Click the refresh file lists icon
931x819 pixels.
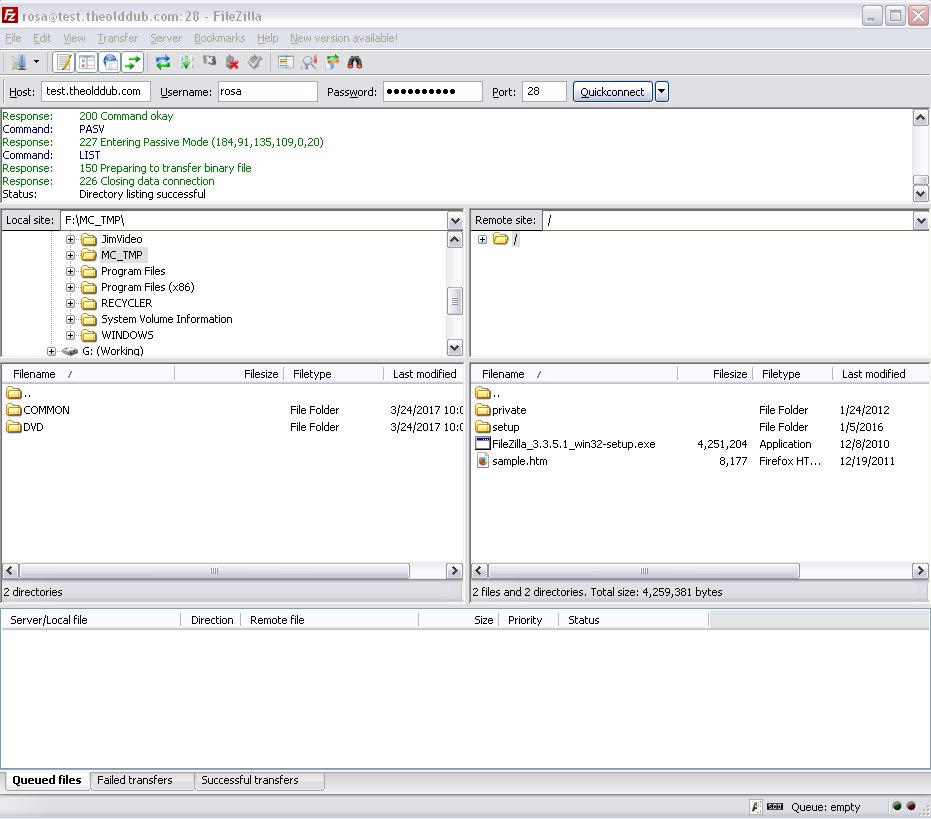pyautogui.click(x=163, y=62)
